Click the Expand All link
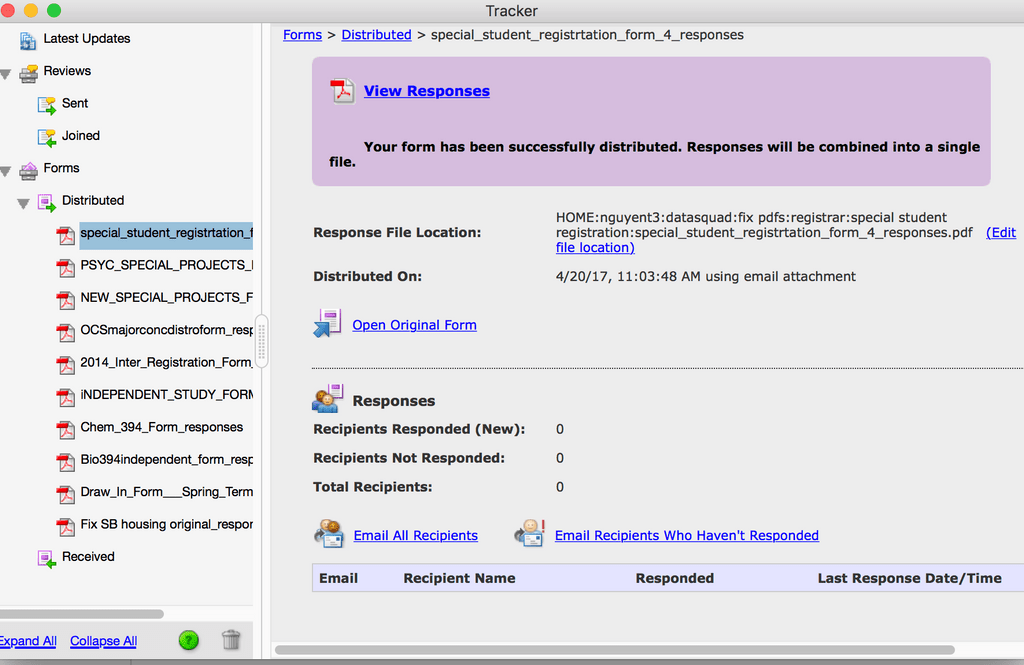This screenshot has width=1024, height=665. (27, 640)
